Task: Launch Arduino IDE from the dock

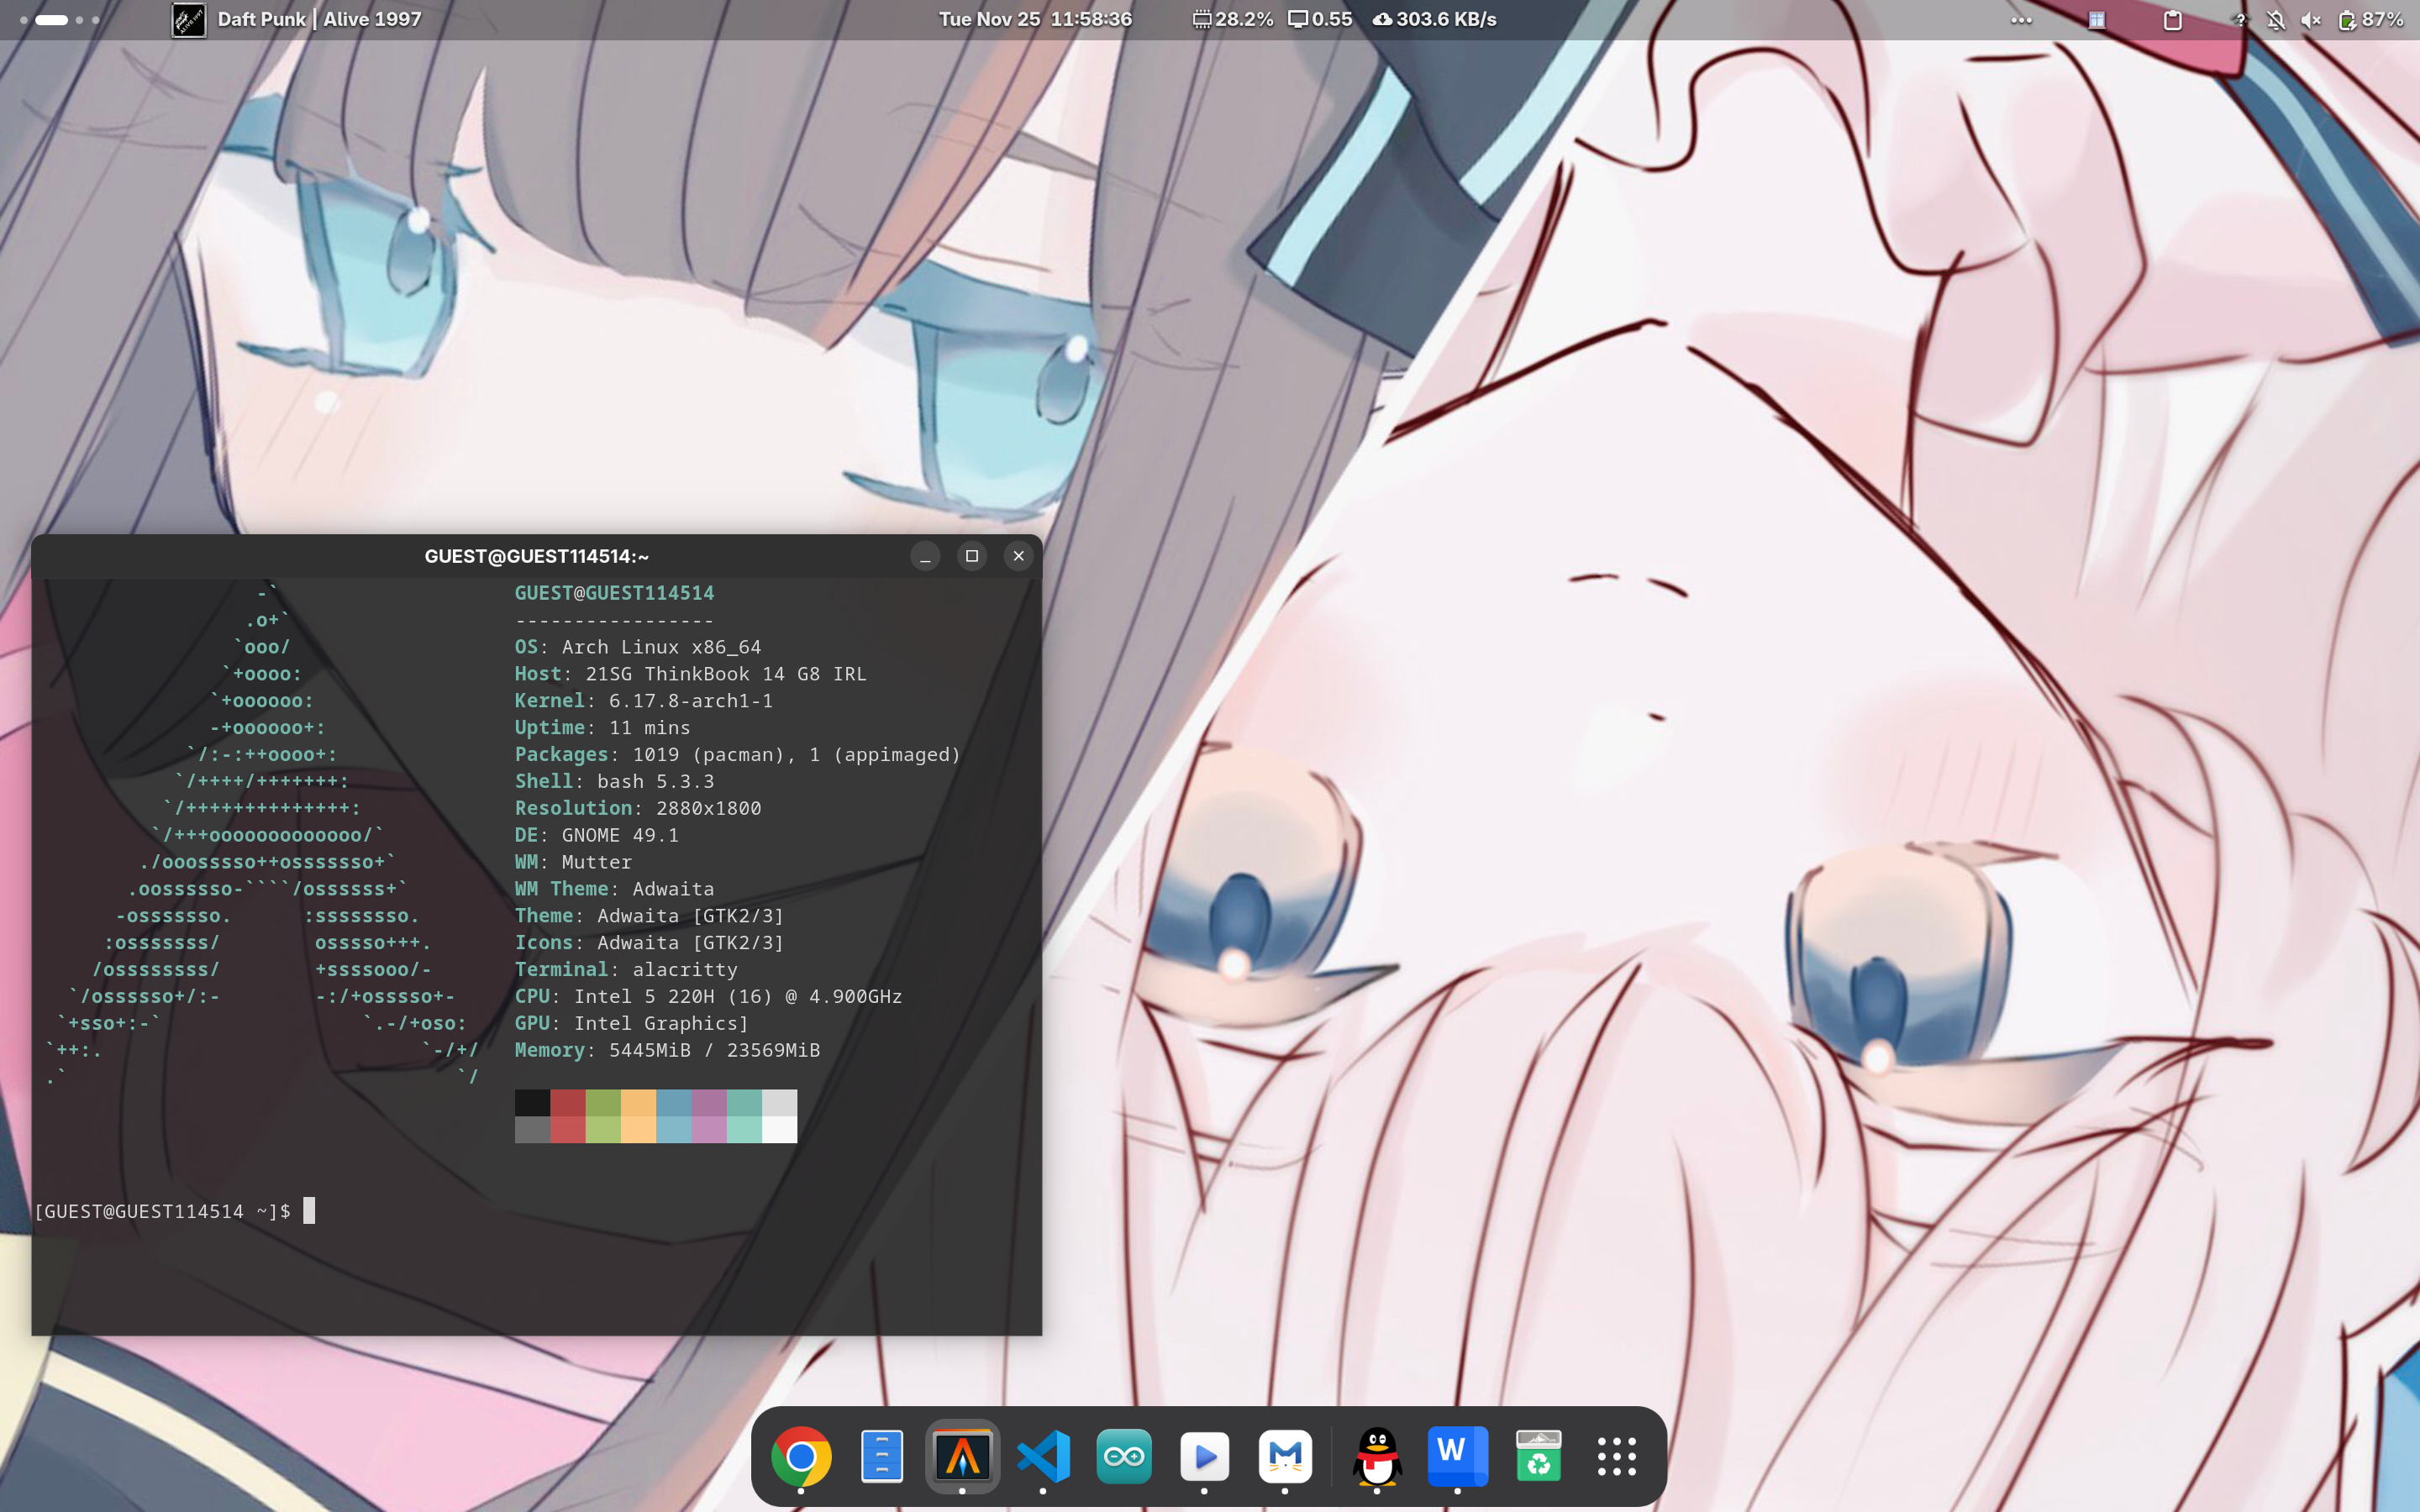Action: 1124,1456
